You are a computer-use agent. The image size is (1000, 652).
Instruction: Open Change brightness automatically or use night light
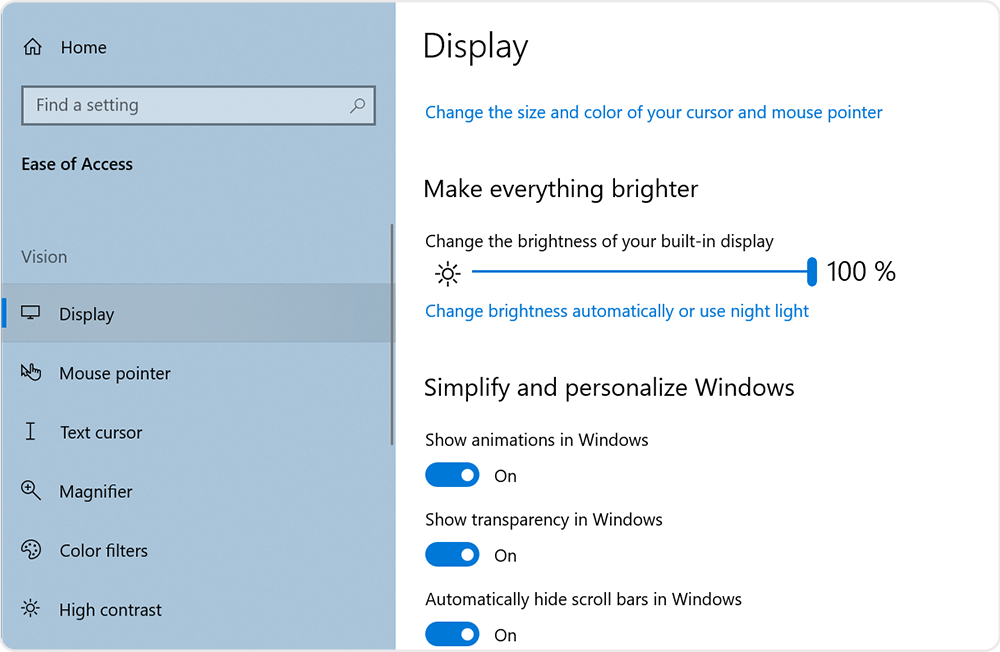[x=617, y=311]
